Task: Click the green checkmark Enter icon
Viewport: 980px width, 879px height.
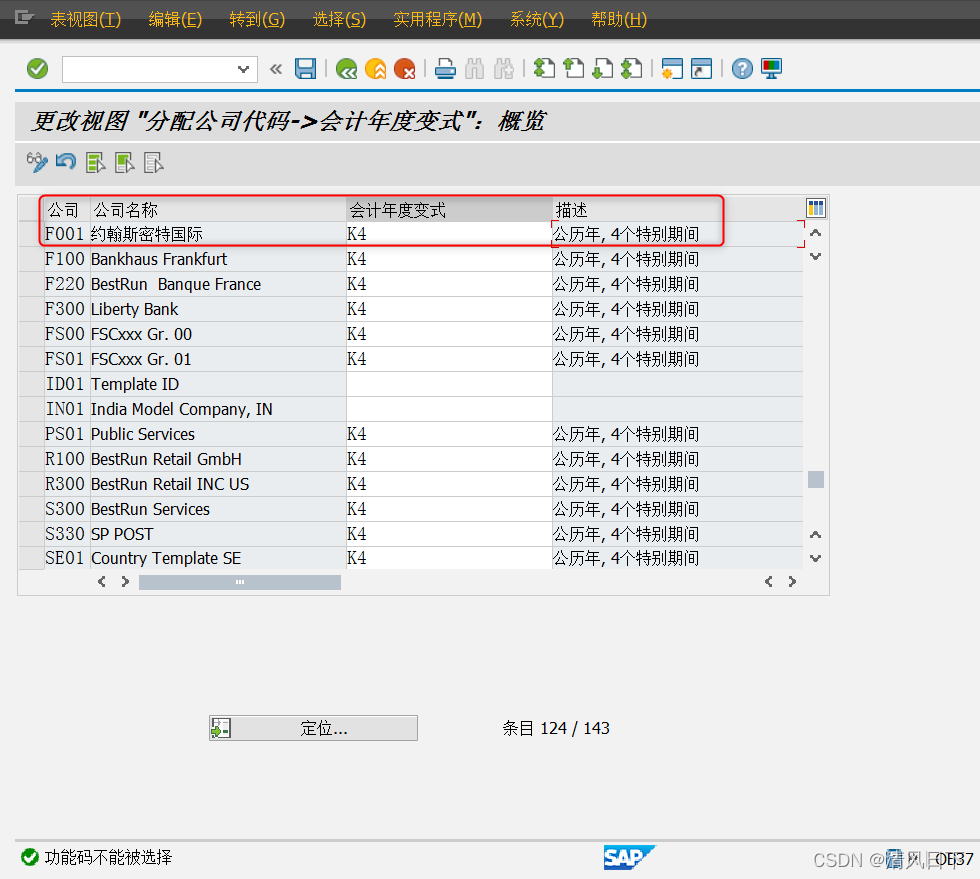Action: (x=38, y=69)
